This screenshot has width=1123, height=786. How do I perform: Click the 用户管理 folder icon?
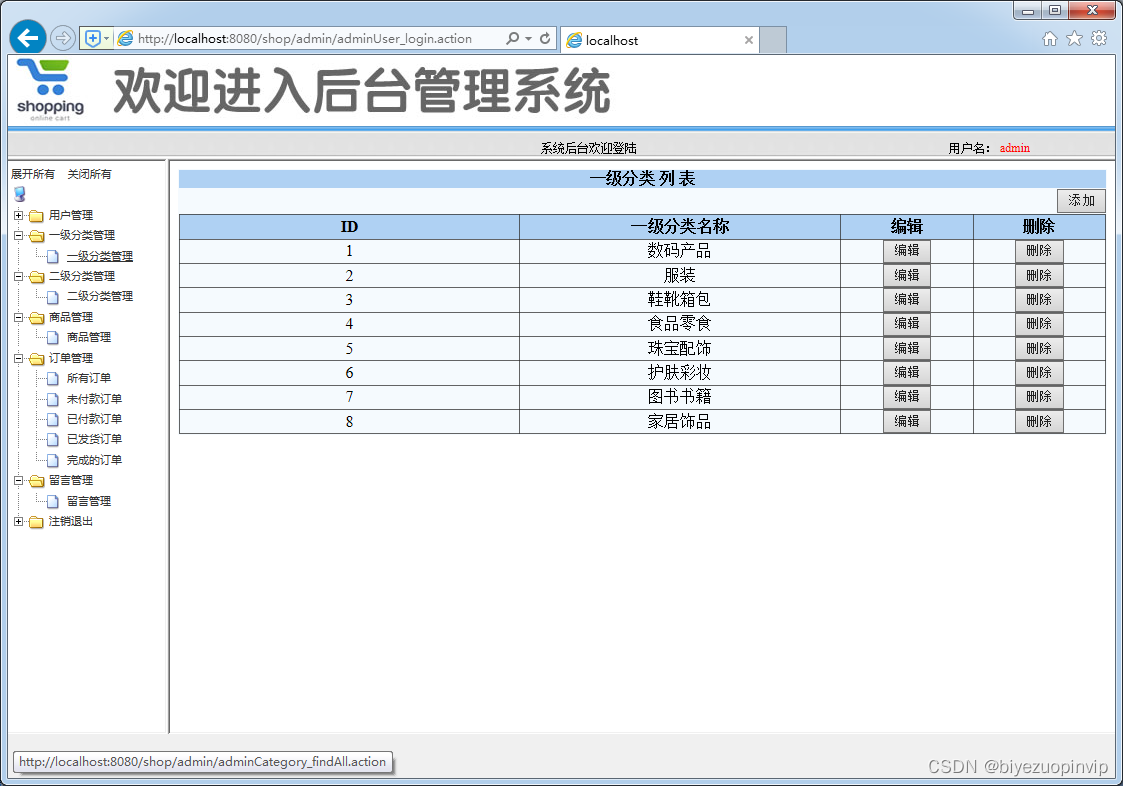click(36, 216)
